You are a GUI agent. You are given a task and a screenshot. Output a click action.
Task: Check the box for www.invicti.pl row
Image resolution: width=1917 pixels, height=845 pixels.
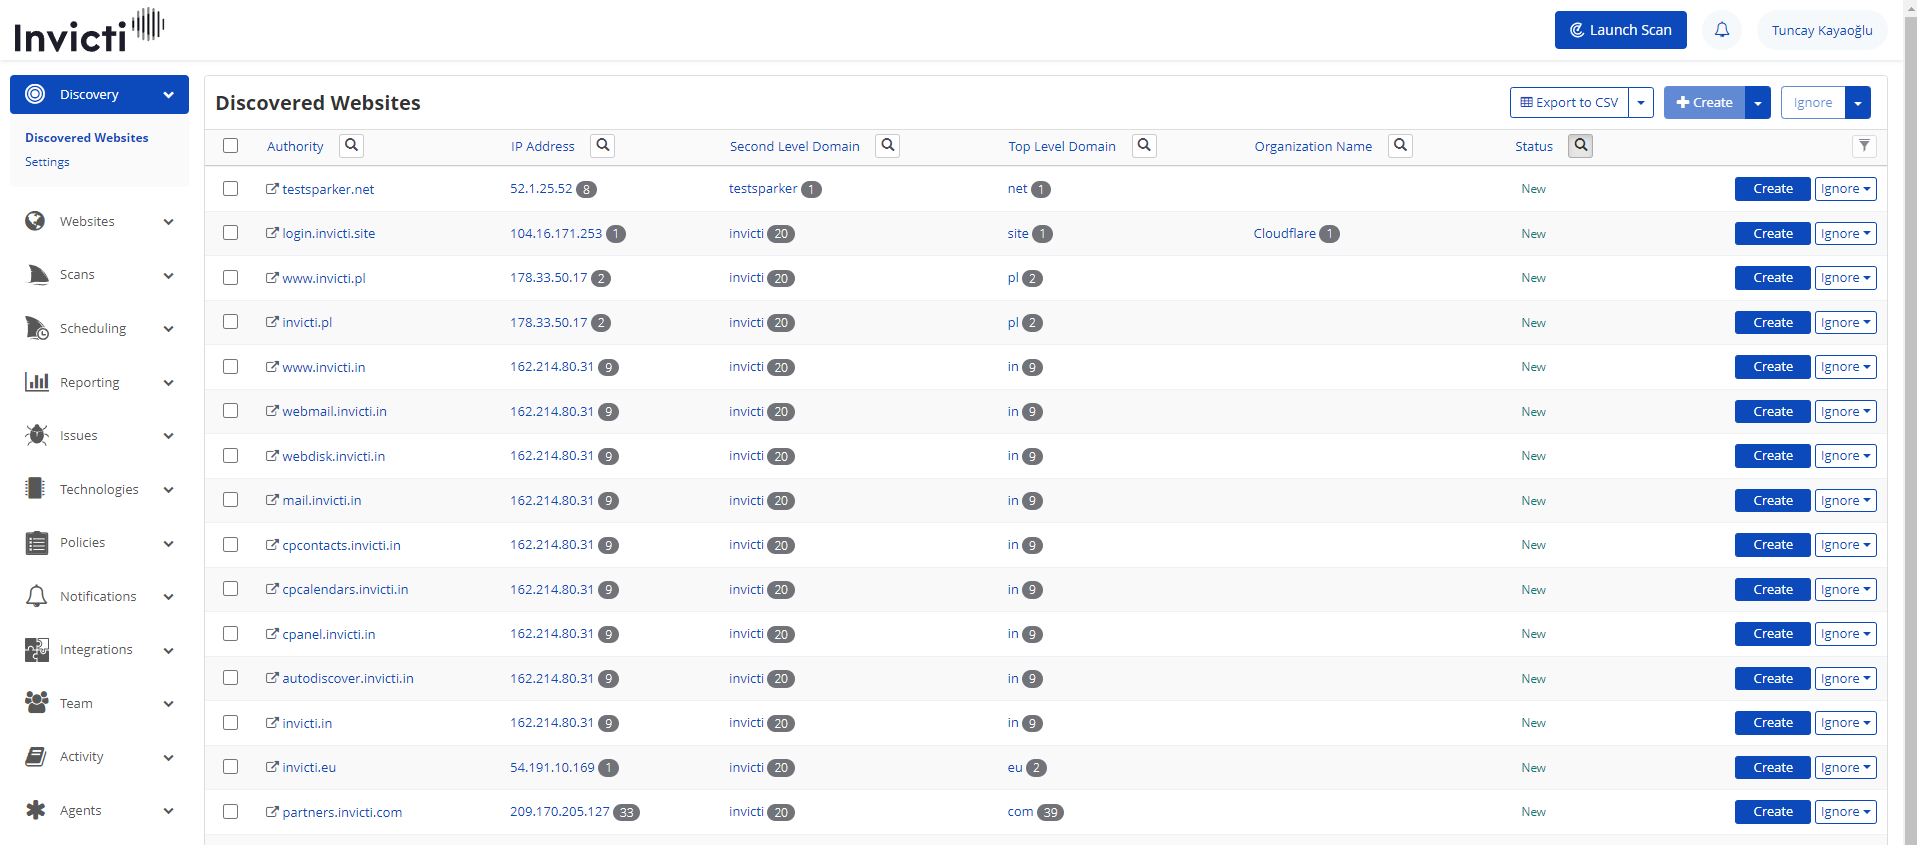231,277
